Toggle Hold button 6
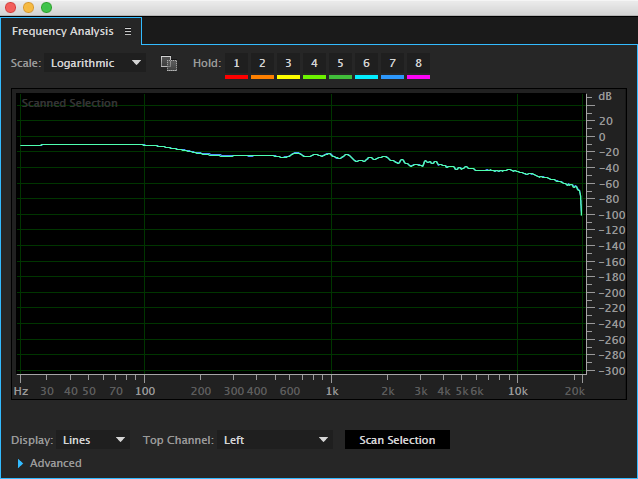This screenshot has height=479, width=638. click(x=367, y=66)
